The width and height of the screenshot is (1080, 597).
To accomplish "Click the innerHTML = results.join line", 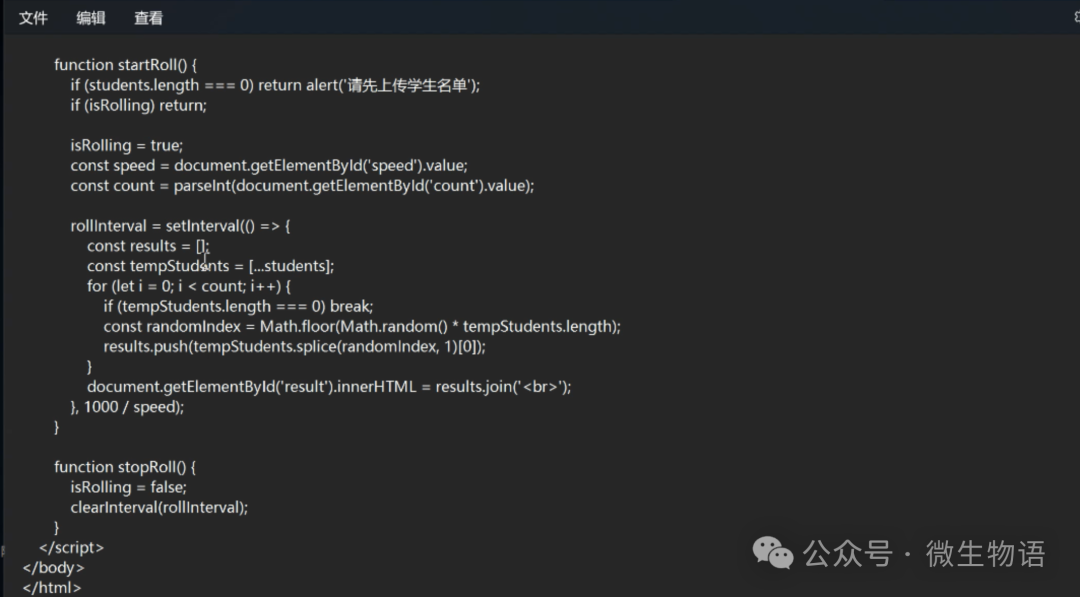I will click(329, 387).
